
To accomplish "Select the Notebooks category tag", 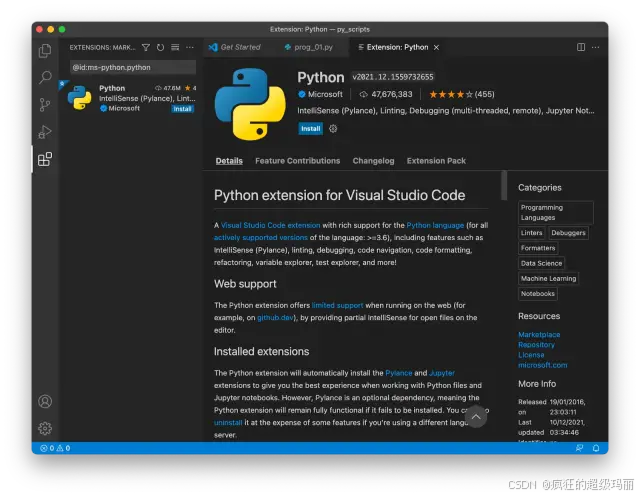I will [x=538, y=294].
